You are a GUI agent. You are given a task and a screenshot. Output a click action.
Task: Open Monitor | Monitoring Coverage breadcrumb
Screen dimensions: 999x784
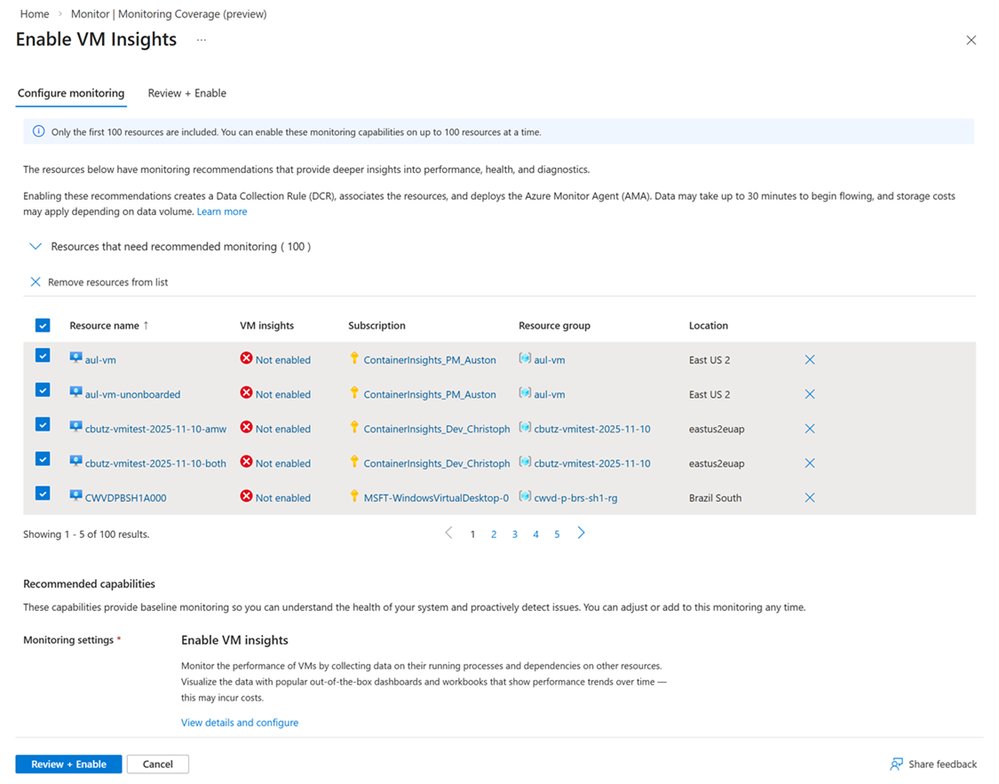click(169, 14)
